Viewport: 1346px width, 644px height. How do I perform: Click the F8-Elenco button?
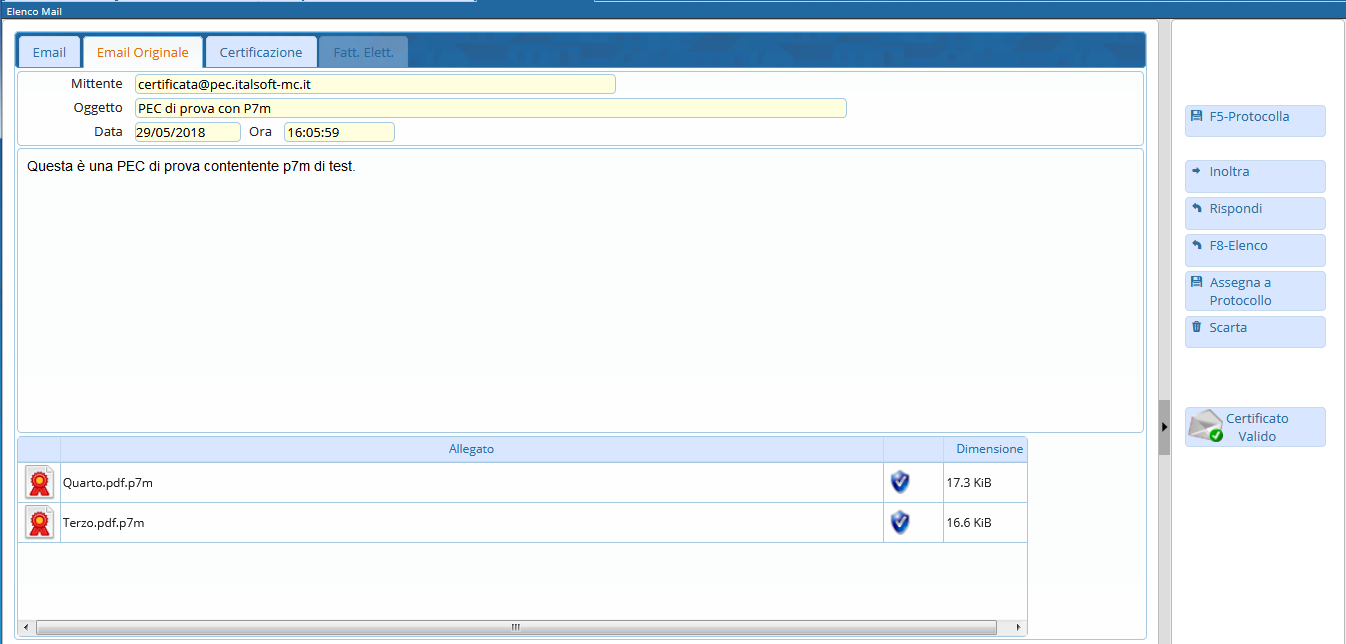pos(1255,246)
